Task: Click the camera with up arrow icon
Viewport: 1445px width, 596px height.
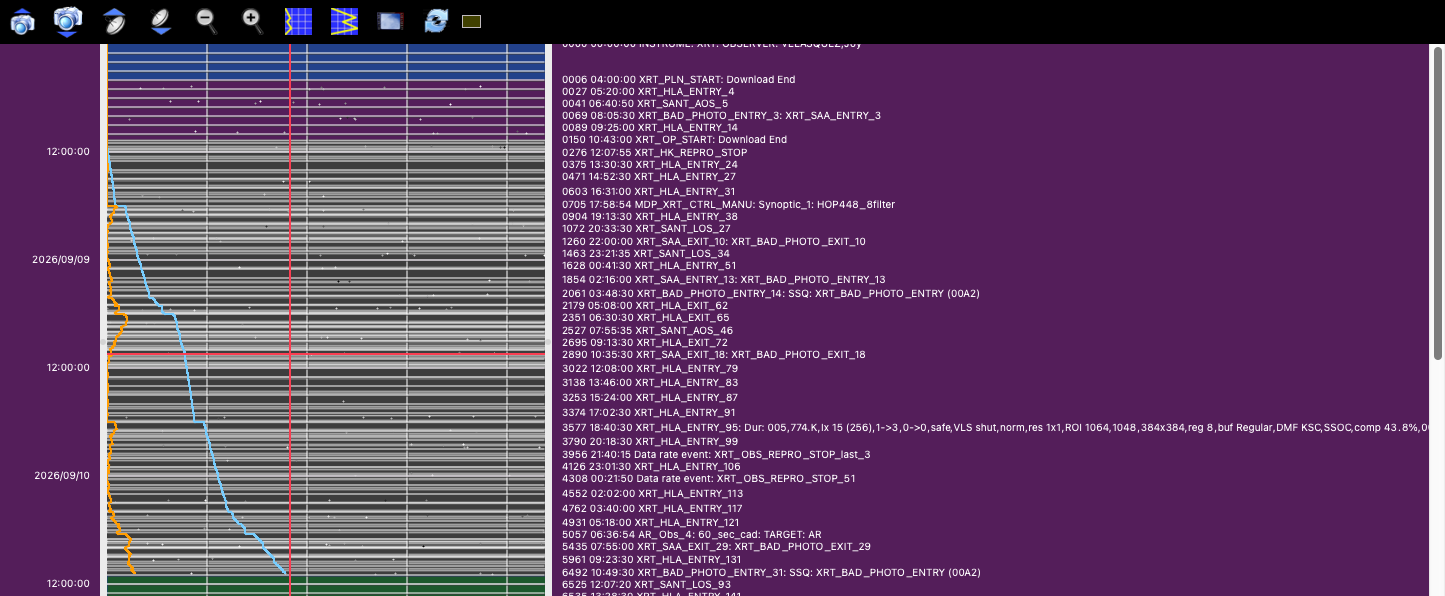Action: click(22, 21)
